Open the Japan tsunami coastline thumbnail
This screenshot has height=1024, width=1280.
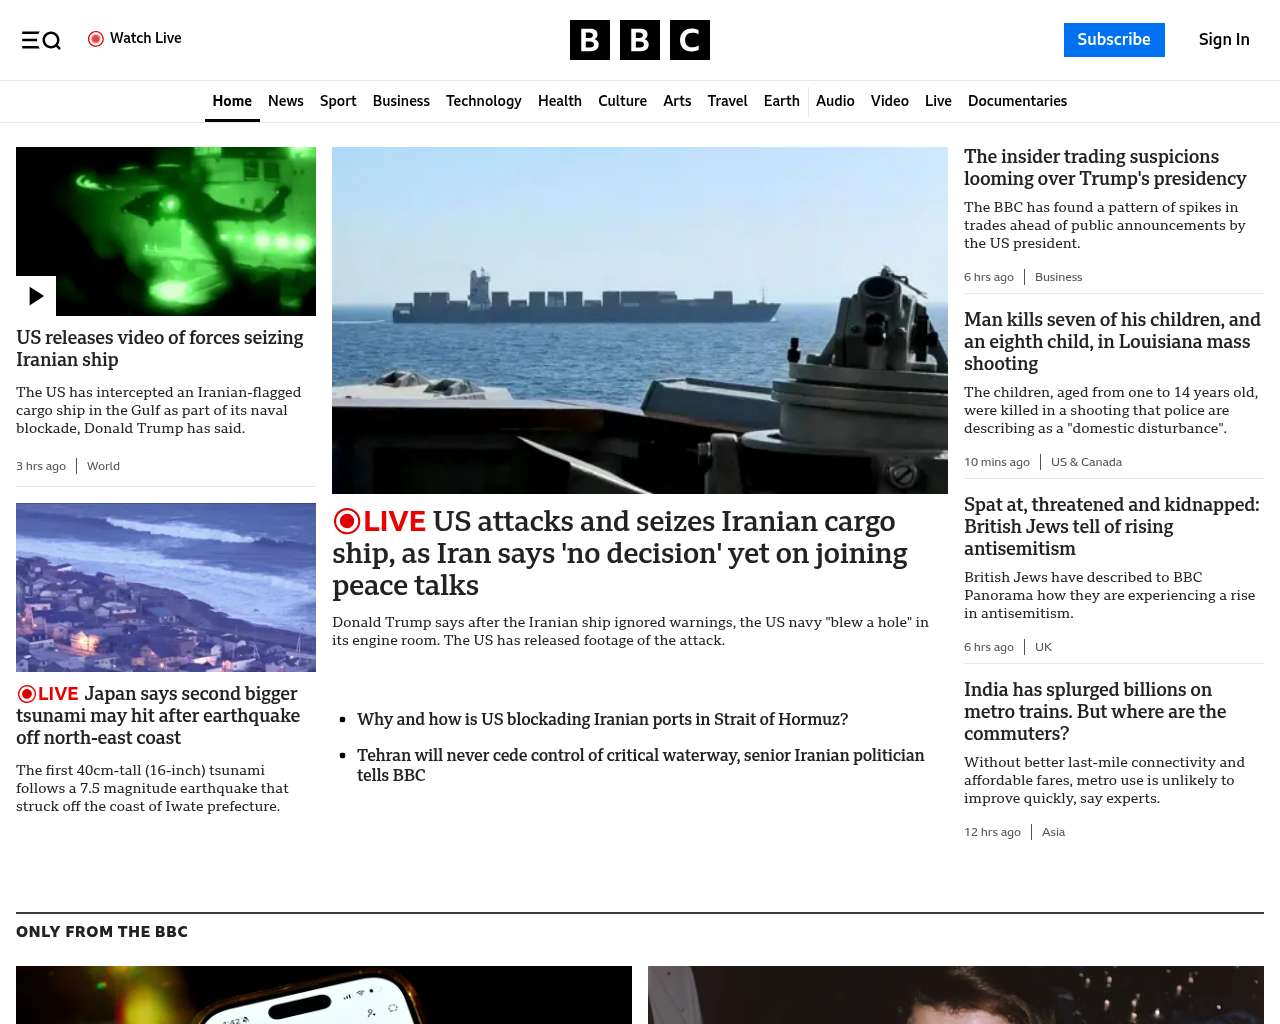coord(166,587)
